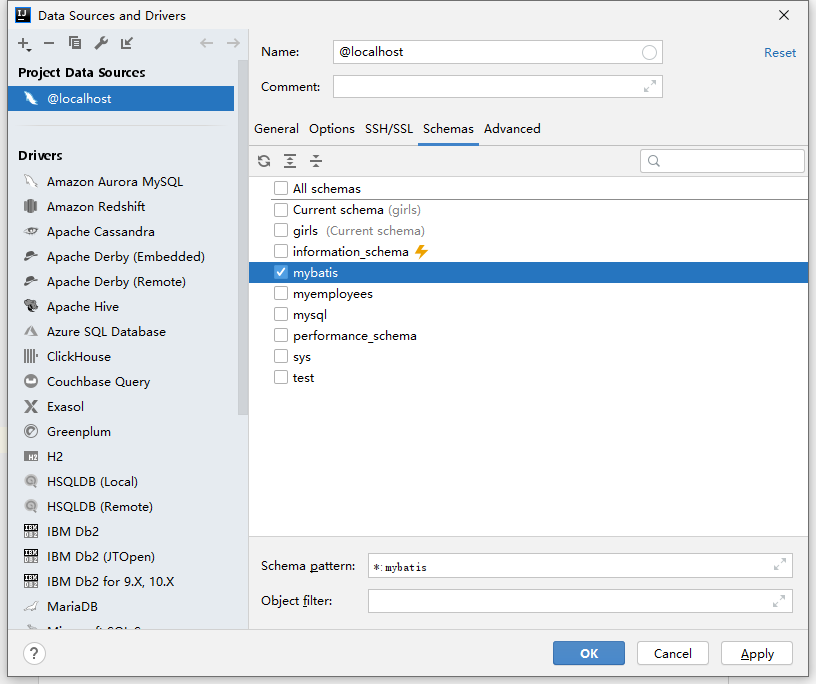Enable the All schemas checkbox
The height and width of the screenshot is (684, 816).
281,189
